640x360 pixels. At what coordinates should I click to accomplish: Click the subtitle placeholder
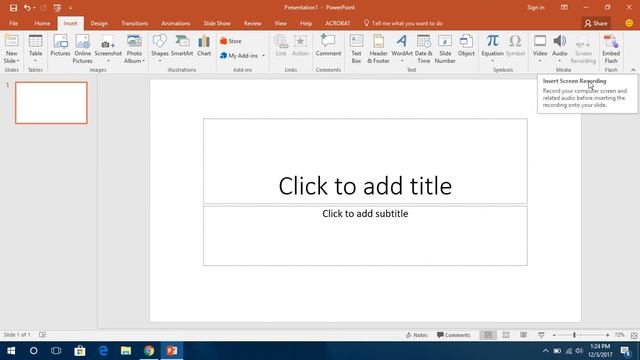pos(365,236)
